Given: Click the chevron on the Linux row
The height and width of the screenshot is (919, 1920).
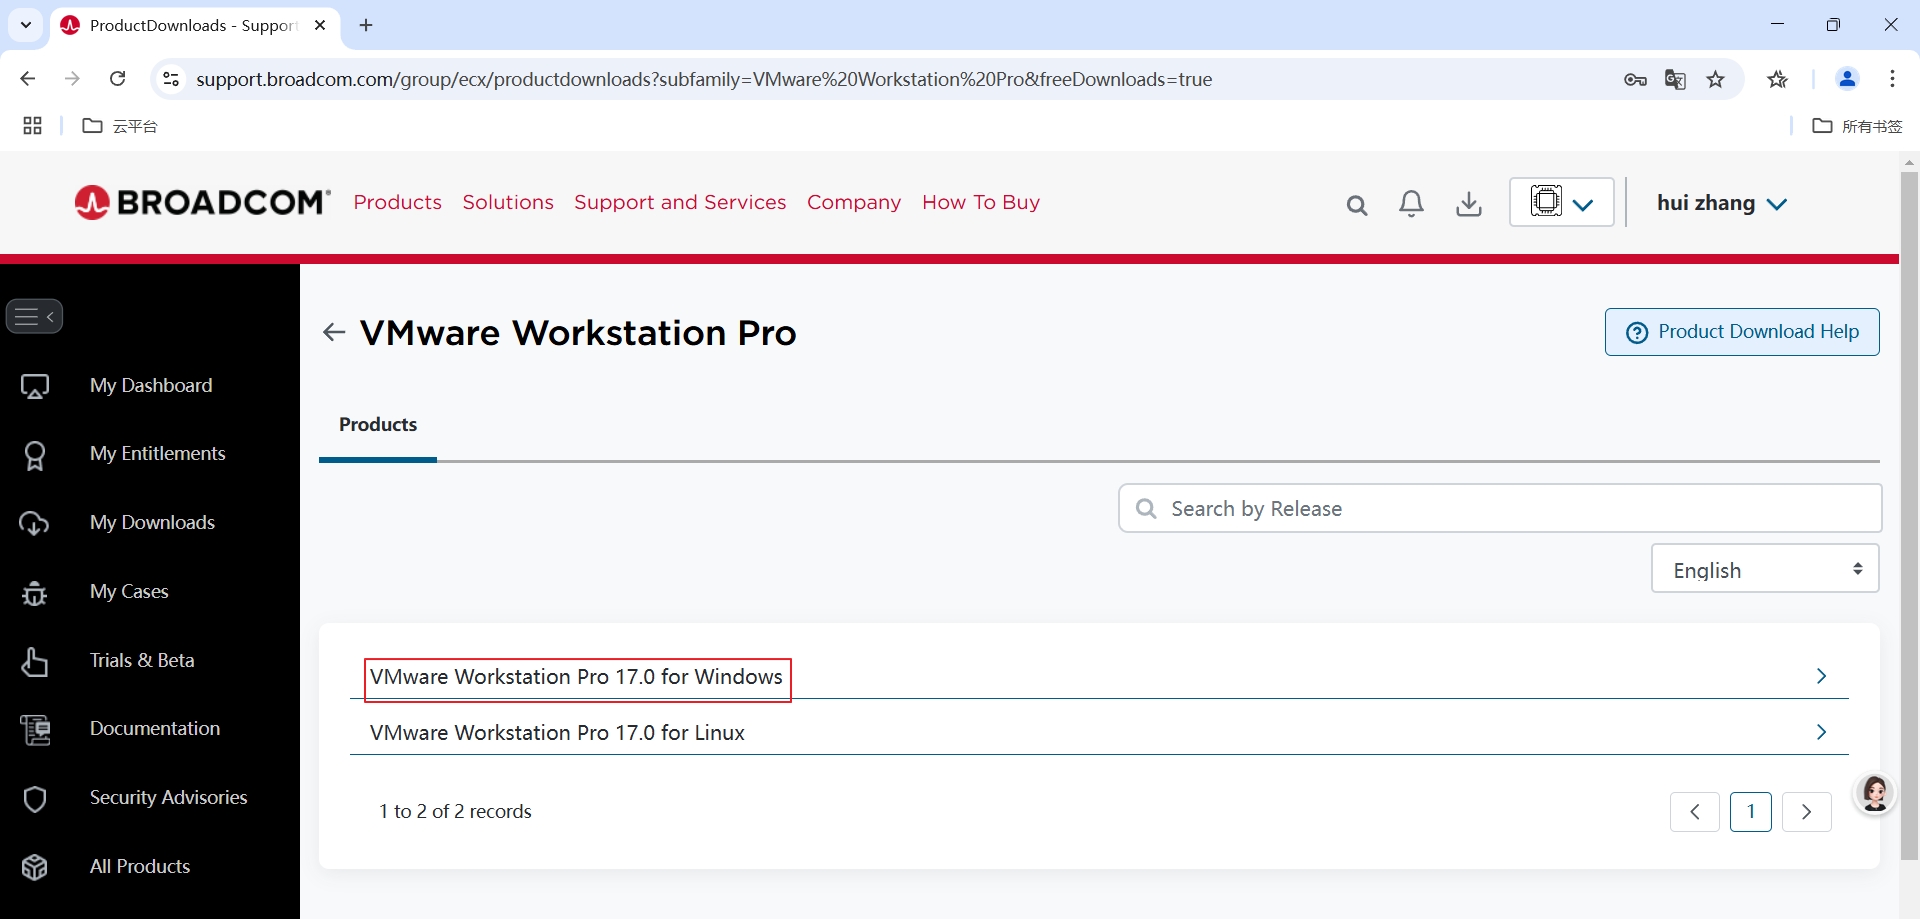Looking at the screenshot, I should (1821, 733).
